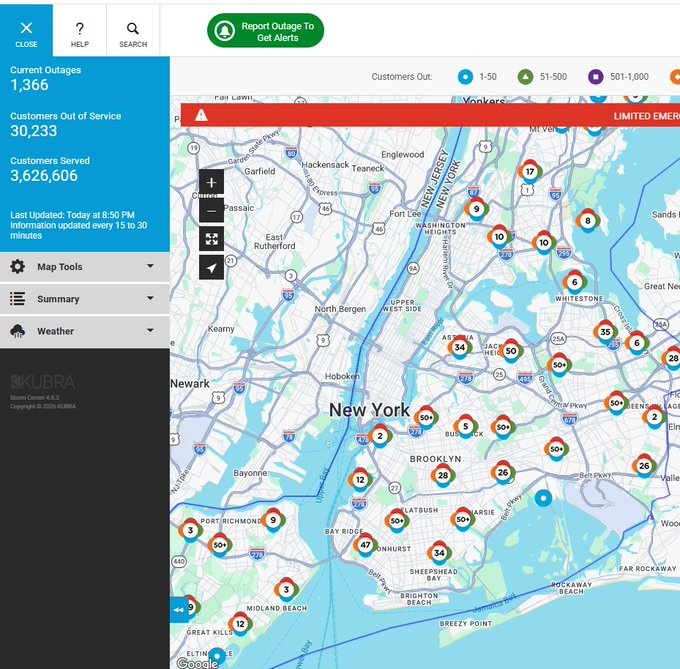Screen dimensions: 680x669
Task: Select the 47 outage cluster near Bay Ridge
Action: pyautogui.click(x=365, y=545)
